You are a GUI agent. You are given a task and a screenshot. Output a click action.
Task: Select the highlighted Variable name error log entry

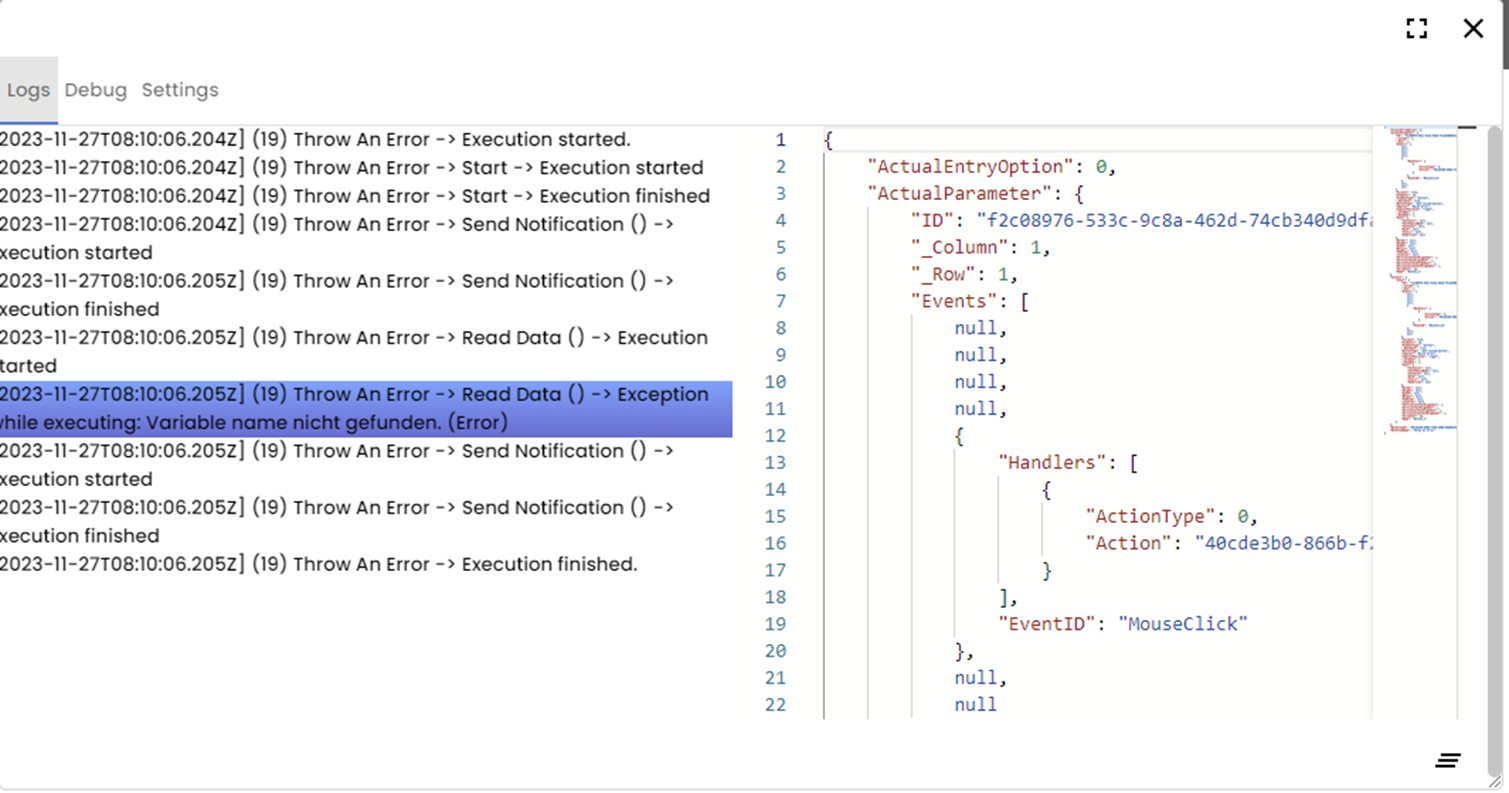pyautogui.click(x=365, y=408)
